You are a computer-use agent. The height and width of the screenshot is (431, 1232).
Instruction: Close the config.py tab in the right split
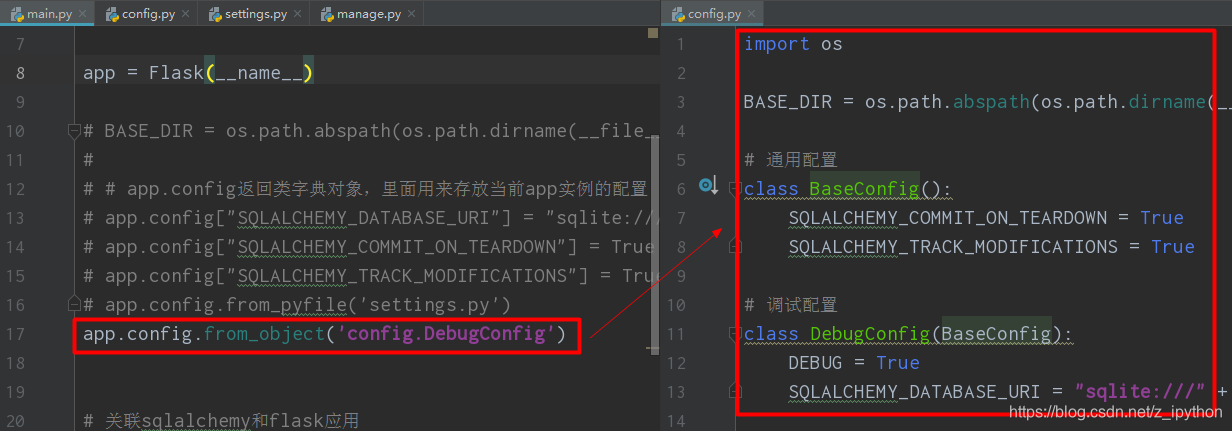pos(751,15)
